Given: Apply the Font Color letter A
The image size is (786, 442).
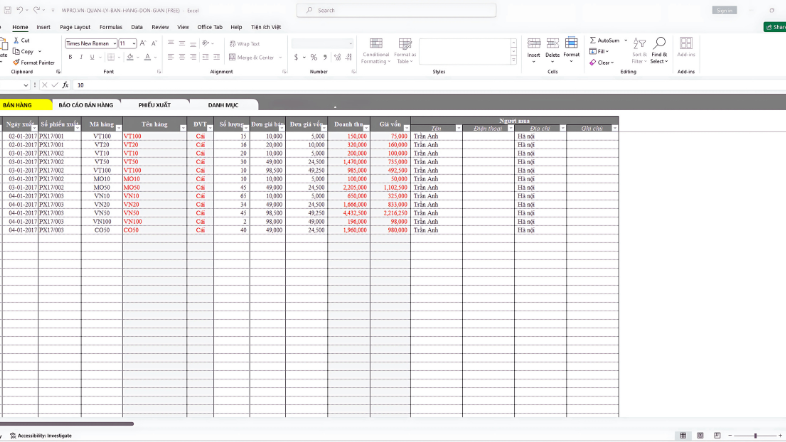Looking at the screenshot, I should (x=147, y=57).
